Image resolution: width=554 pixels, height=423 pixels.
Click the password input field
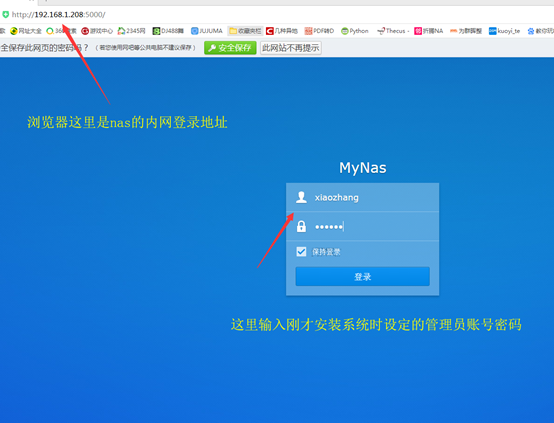[363, 226]
